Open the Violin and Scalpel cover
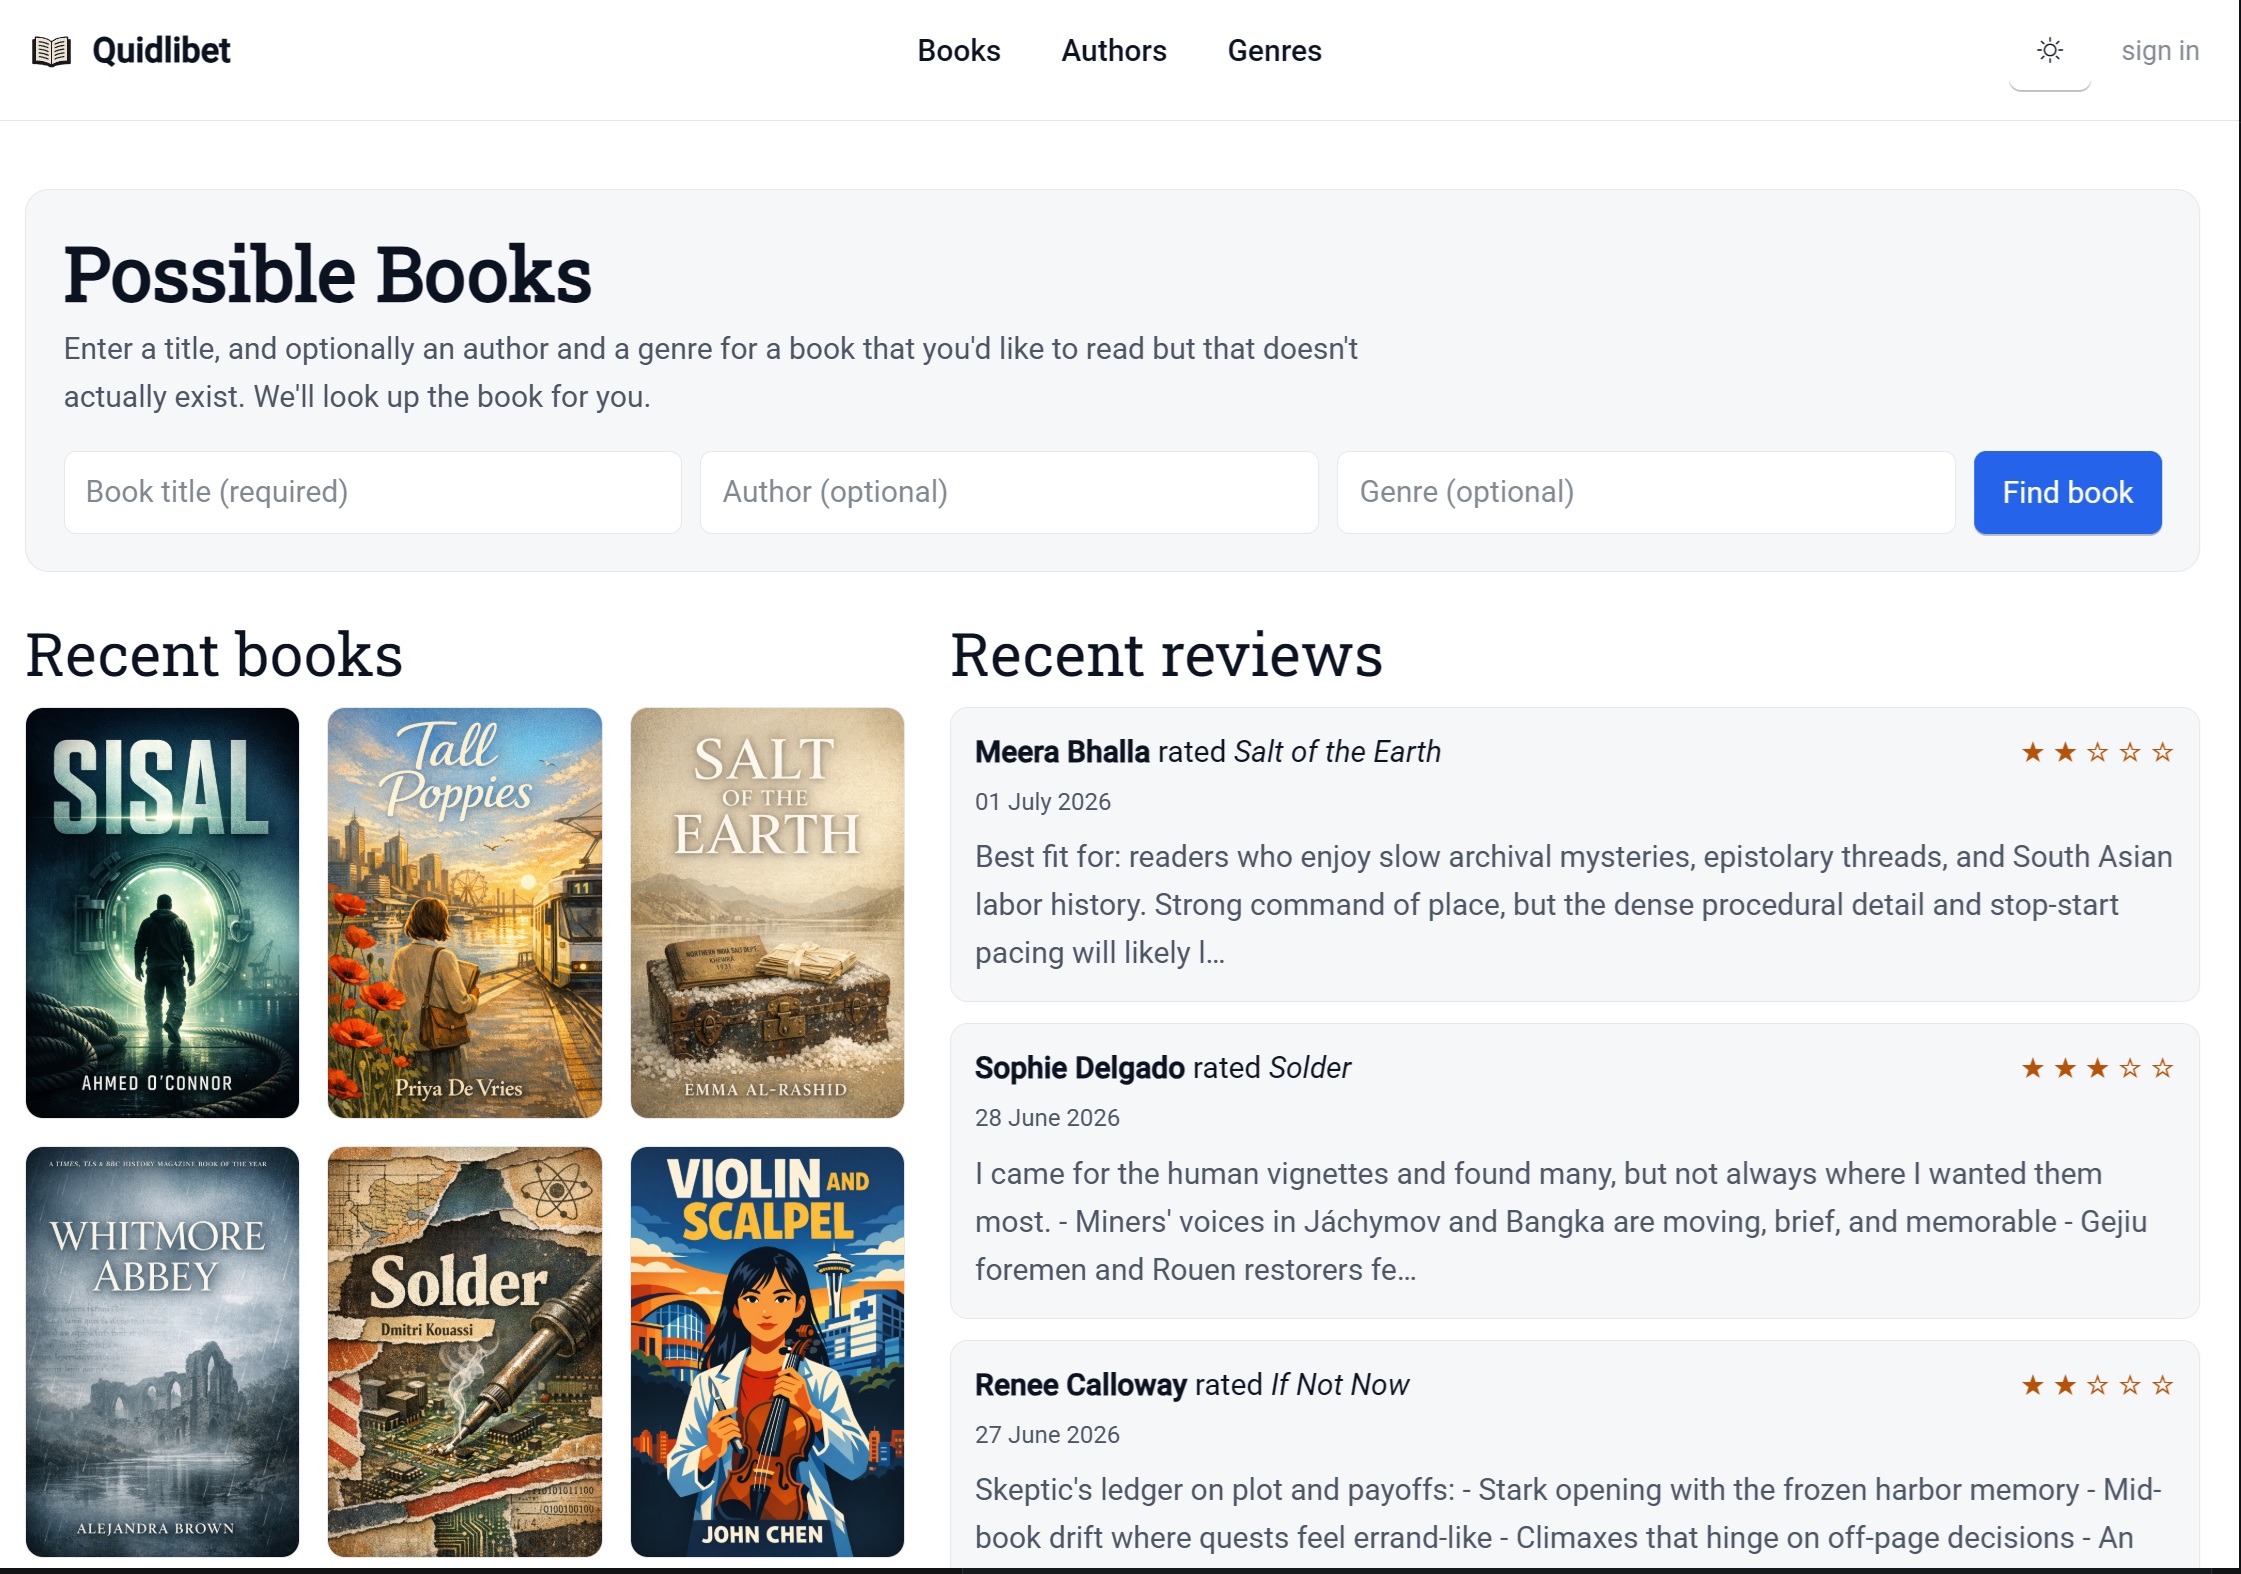2241x1574 pixels. 767,1351
